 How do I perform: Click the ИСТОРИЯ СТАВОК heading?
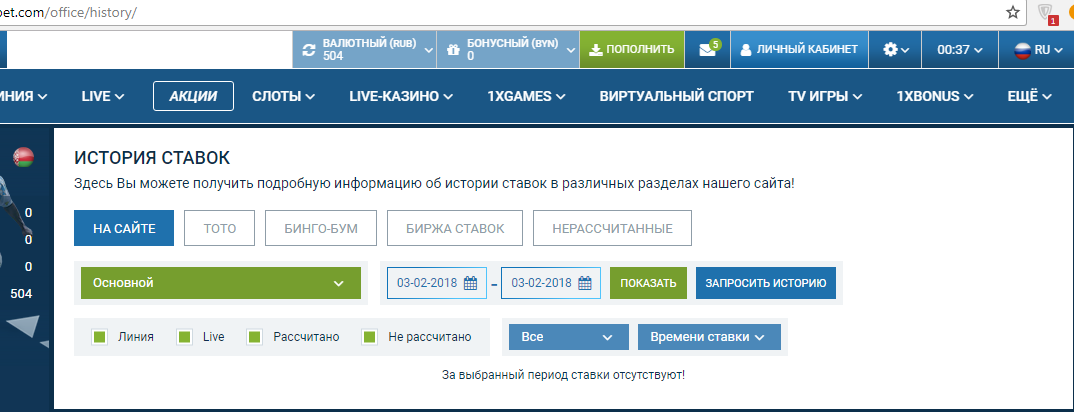(x=152, y=158)
